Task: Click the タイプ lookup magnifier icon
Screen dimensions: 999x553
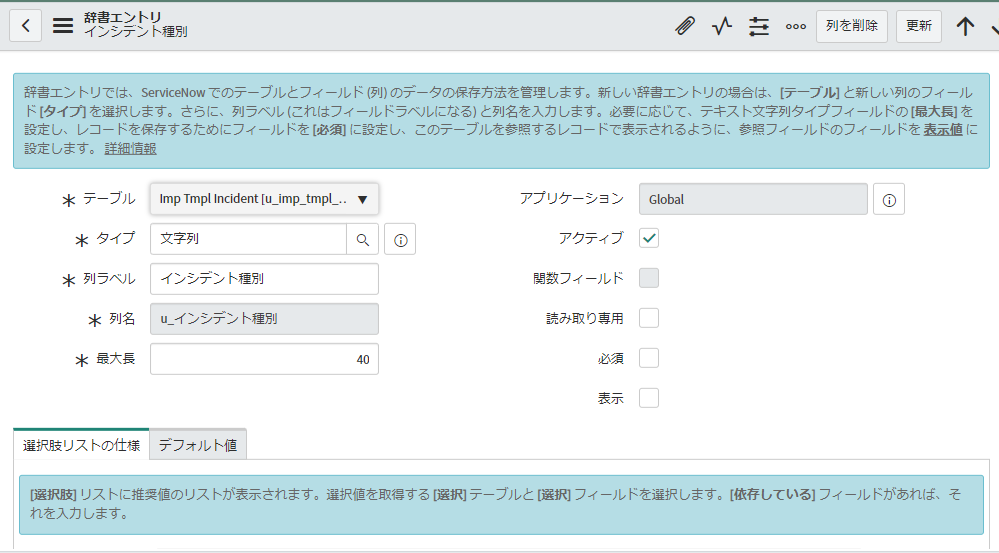Action: pyautogui.click(x=363, y=240)
